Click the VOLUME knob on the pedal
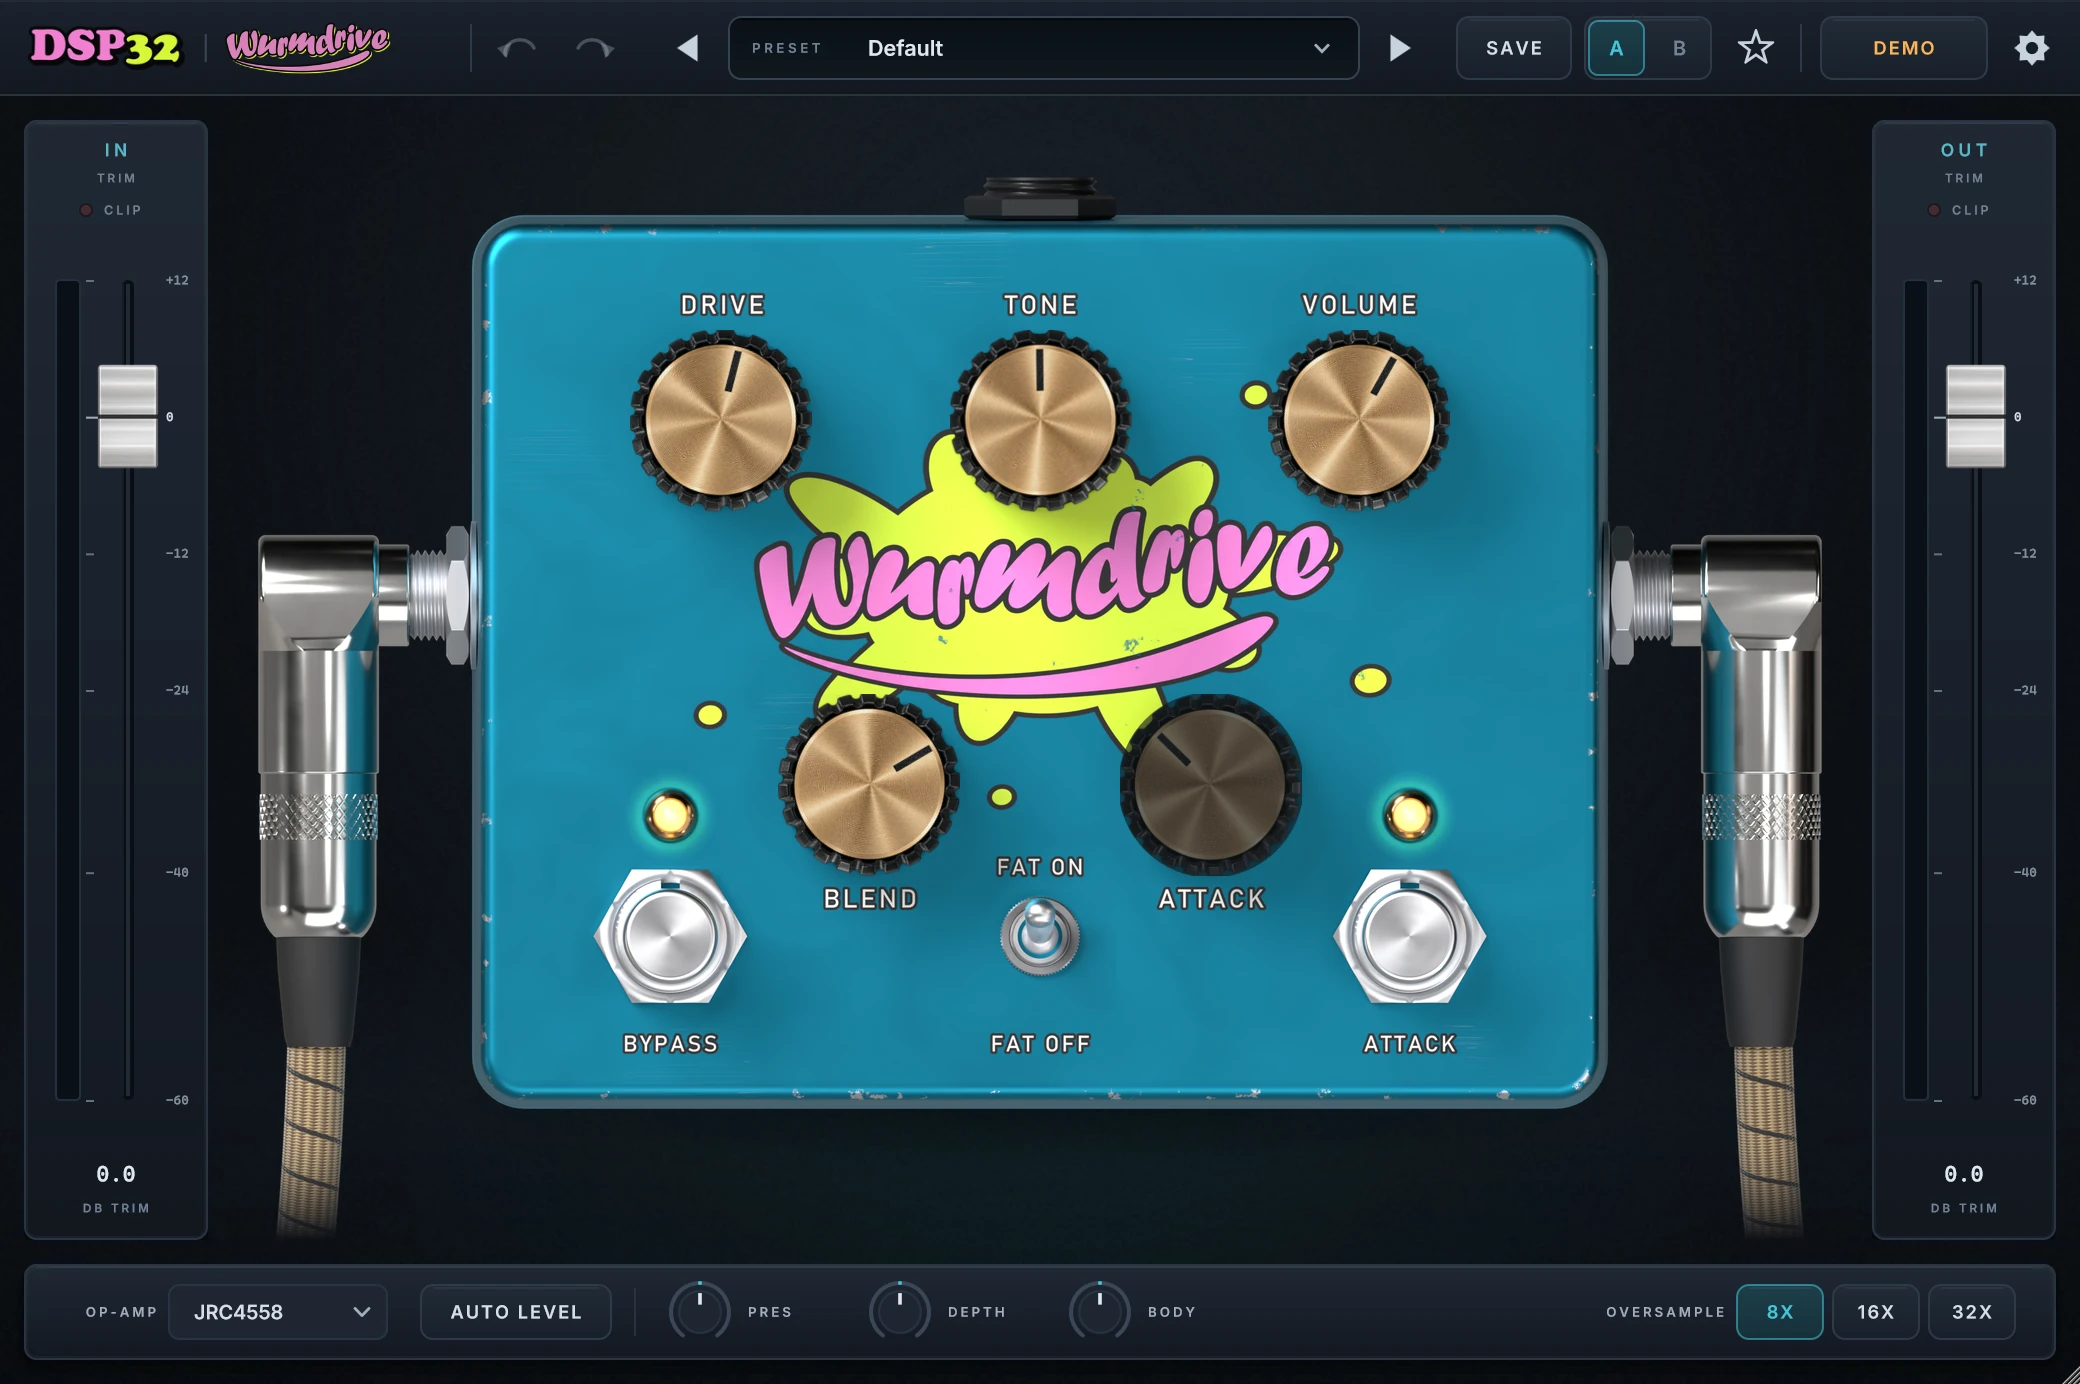This screenshot has width=2080, height=1384. (1359, 420)
